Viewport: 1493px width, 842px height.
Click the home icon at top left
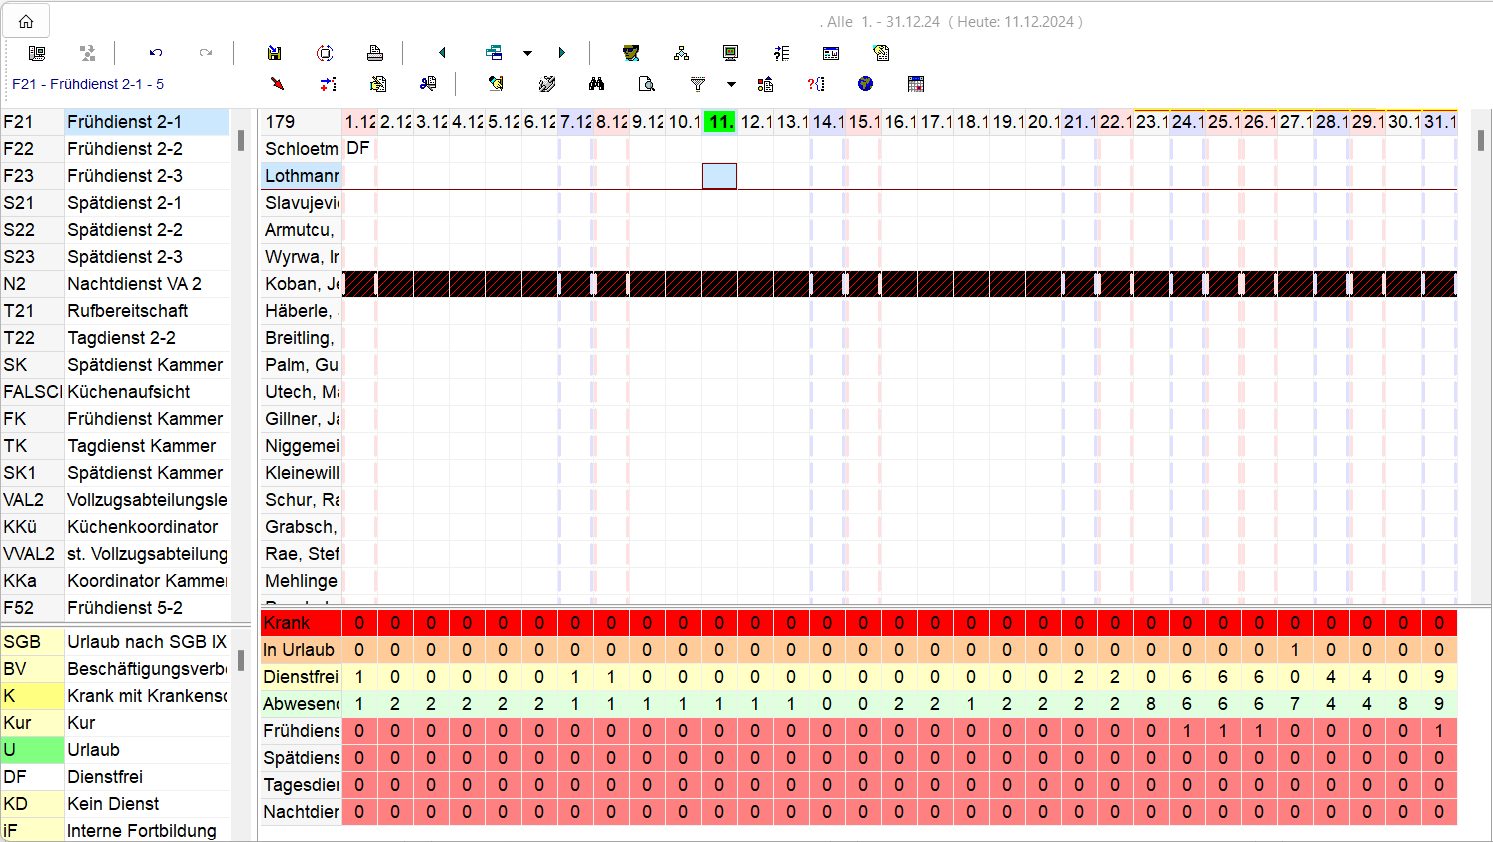26,21
